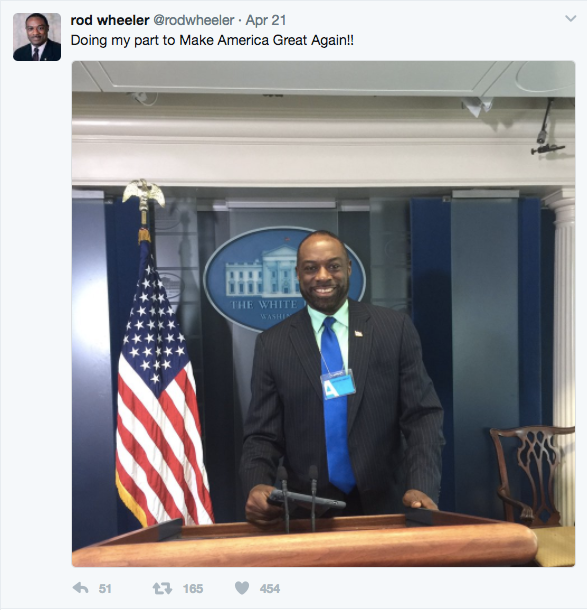The width and height of the screenshot is (587, 610).
Task: Click the gold eagle atop the flagpole
Action: tap(144, 195)
